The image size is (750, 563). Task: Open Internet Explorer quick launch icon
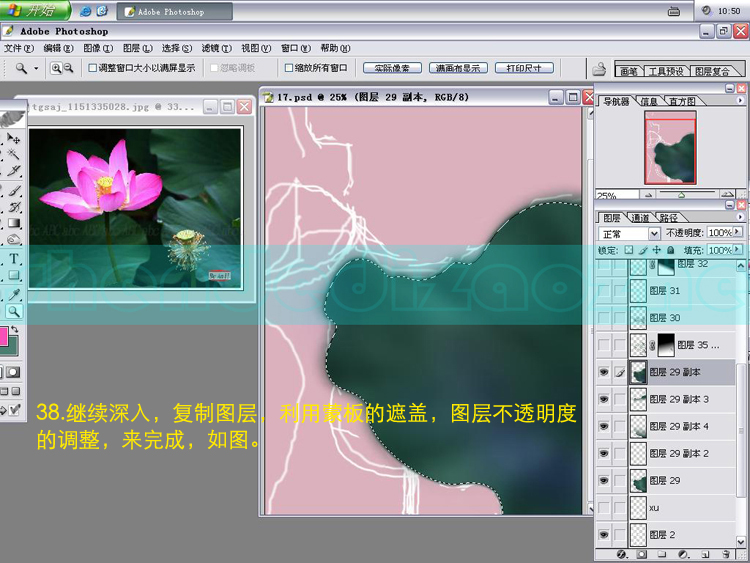pos(86,11)
